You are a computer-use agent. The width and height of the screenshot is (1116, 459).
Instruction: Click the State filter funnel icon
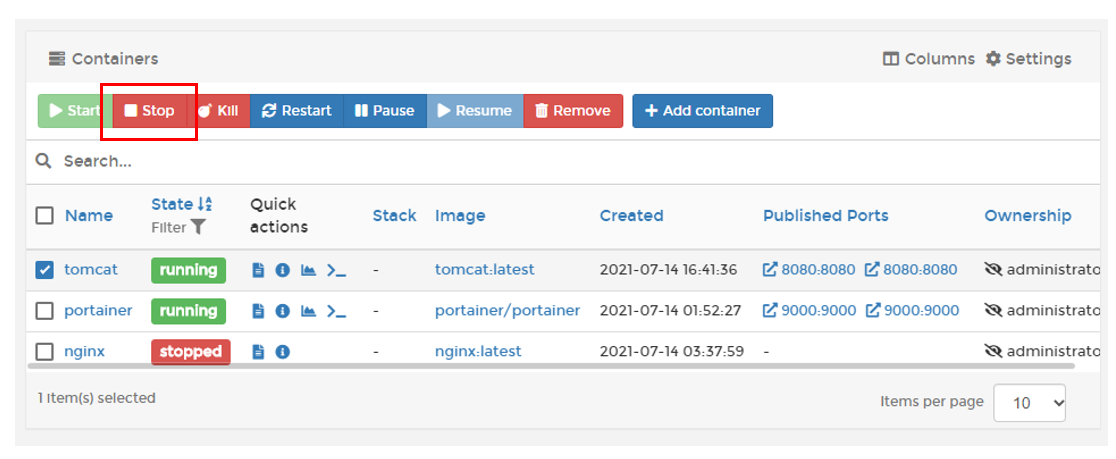click(x=198, y=228)
